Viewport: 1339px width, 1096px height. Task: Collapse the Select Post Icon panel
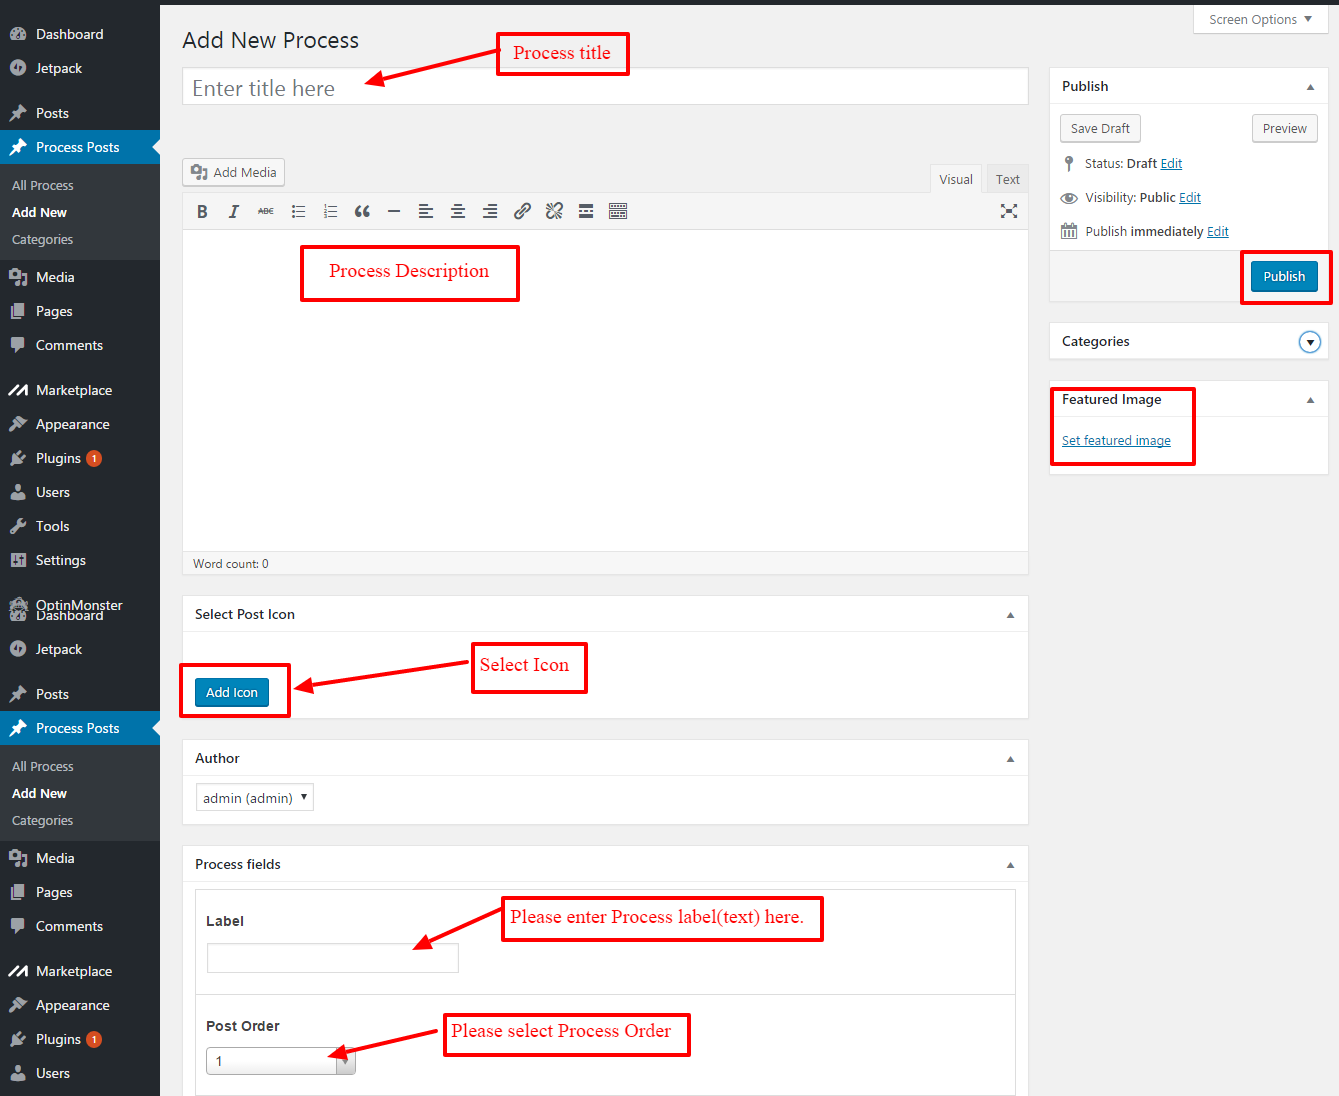tap(1010, 615)
